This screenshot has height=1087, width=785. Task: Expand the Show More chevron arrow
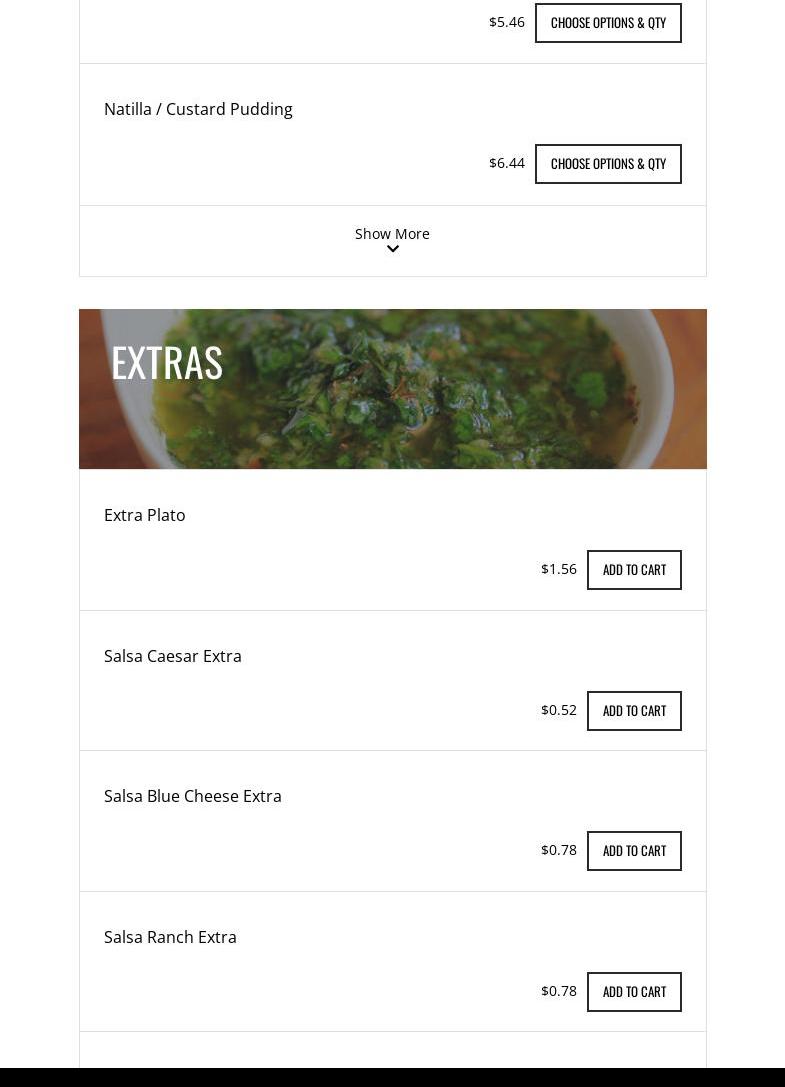click(x=393, y=249)
